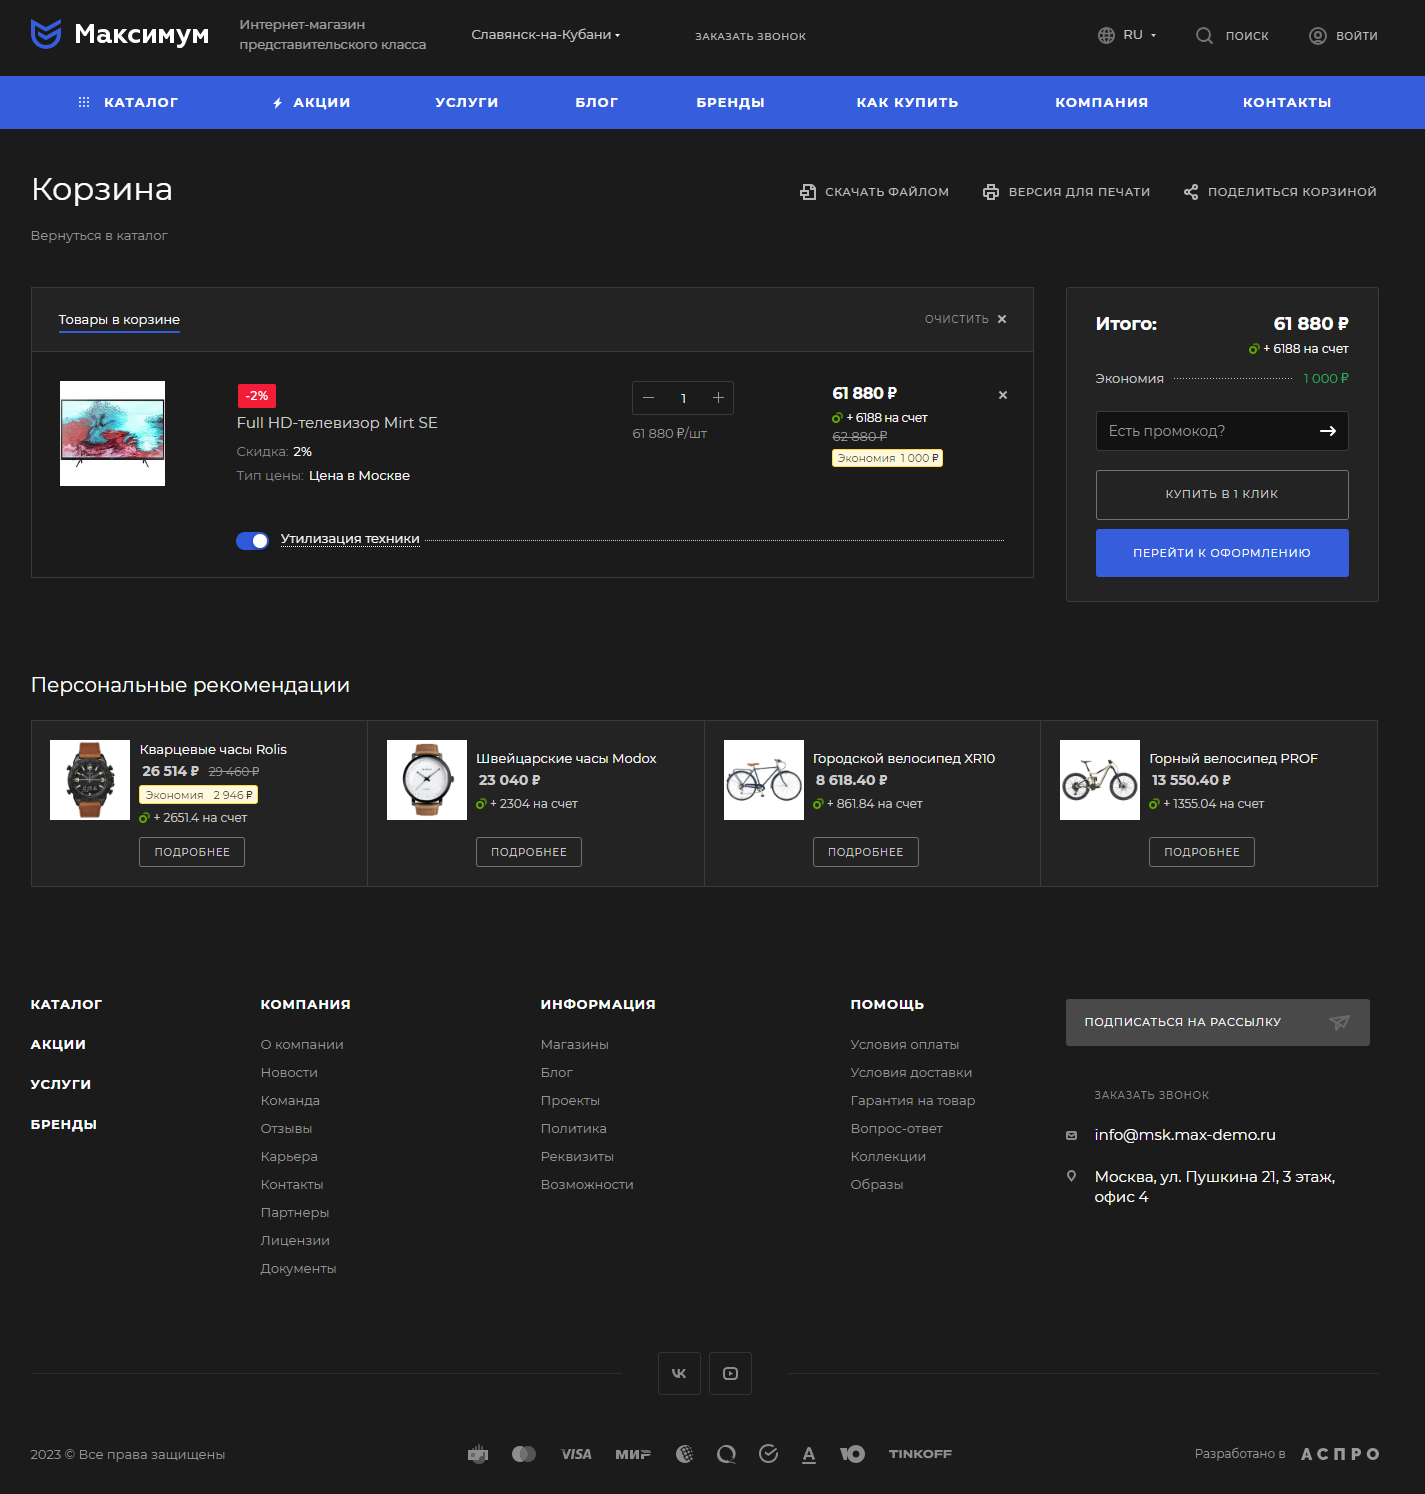Open Full HD-телевизор Mirt SE link

[x=337, y=423]
